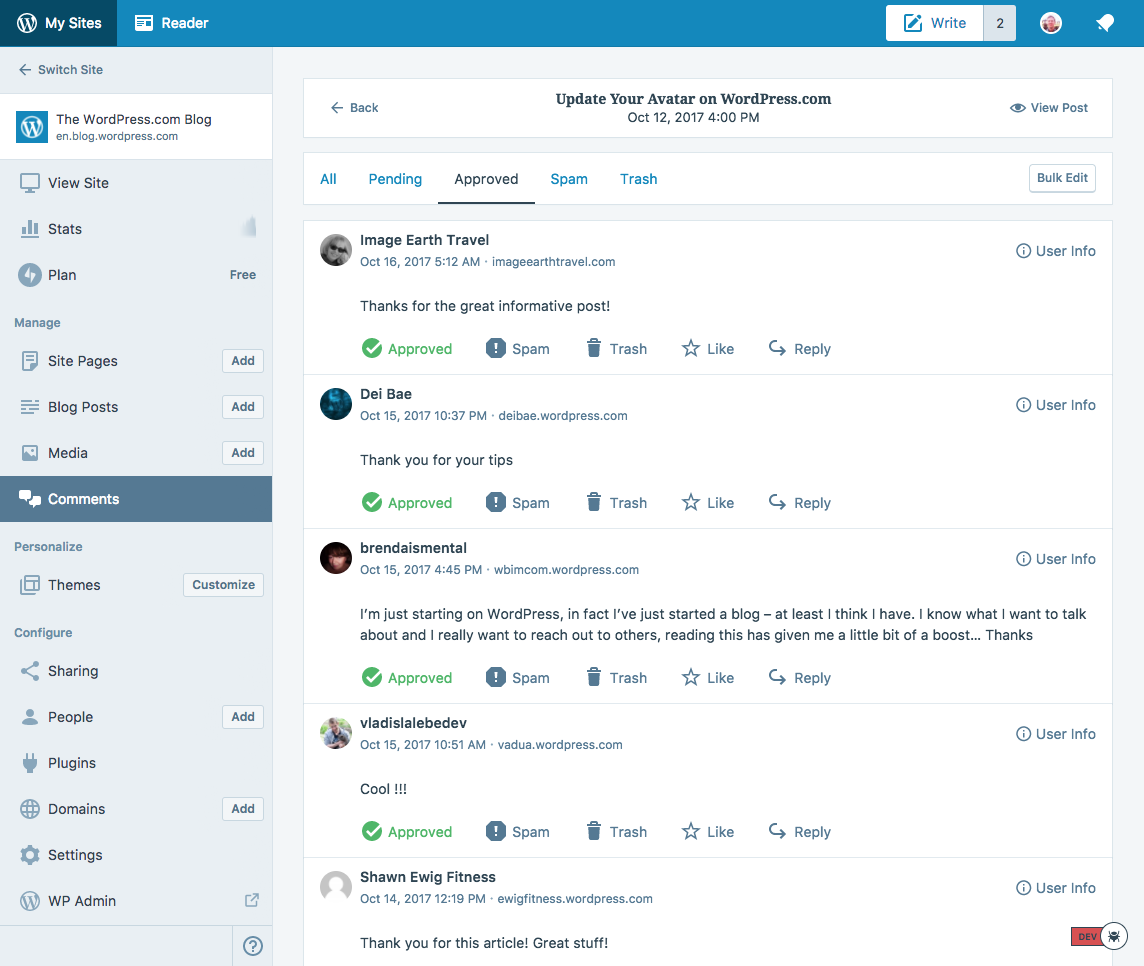This screenshot has width=1144, height=966.
Task: Open User Info for Dei Bae
Action: (x=1056, y=405)
